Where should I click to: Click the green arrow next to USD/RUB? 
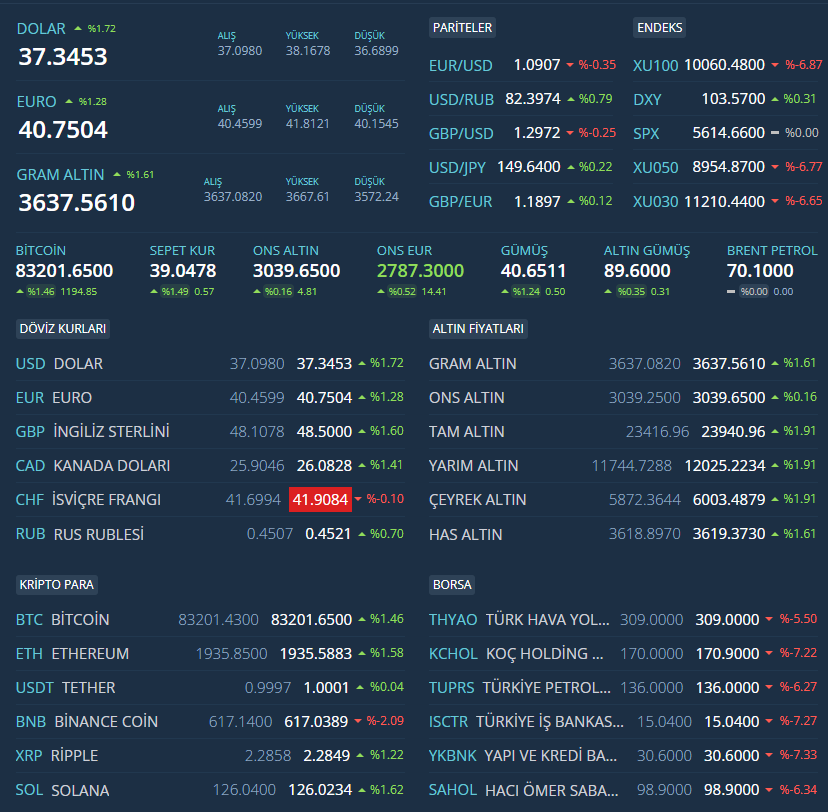click(x=570, y=99)
